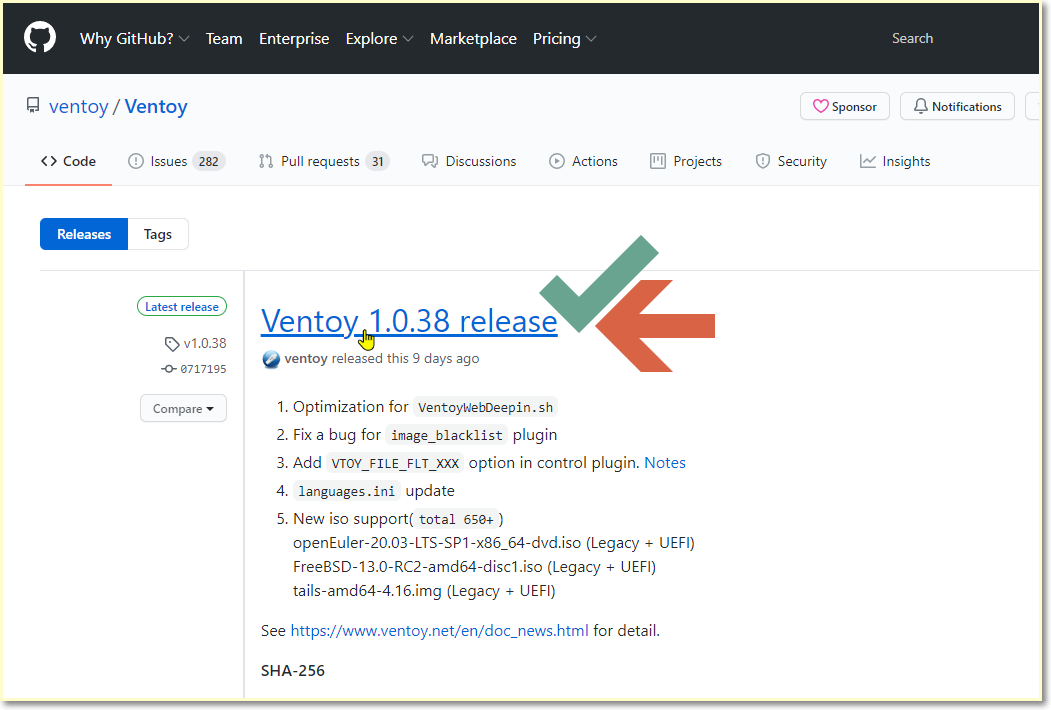Open the Insights tab
Viewport: 1051px width, 710px height.
(x=895, y=162)
